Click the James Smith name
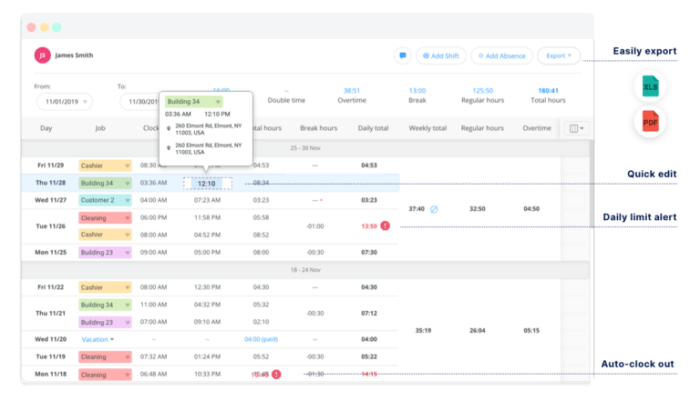This screenshot has height=401, width=700. coord(74,55)
